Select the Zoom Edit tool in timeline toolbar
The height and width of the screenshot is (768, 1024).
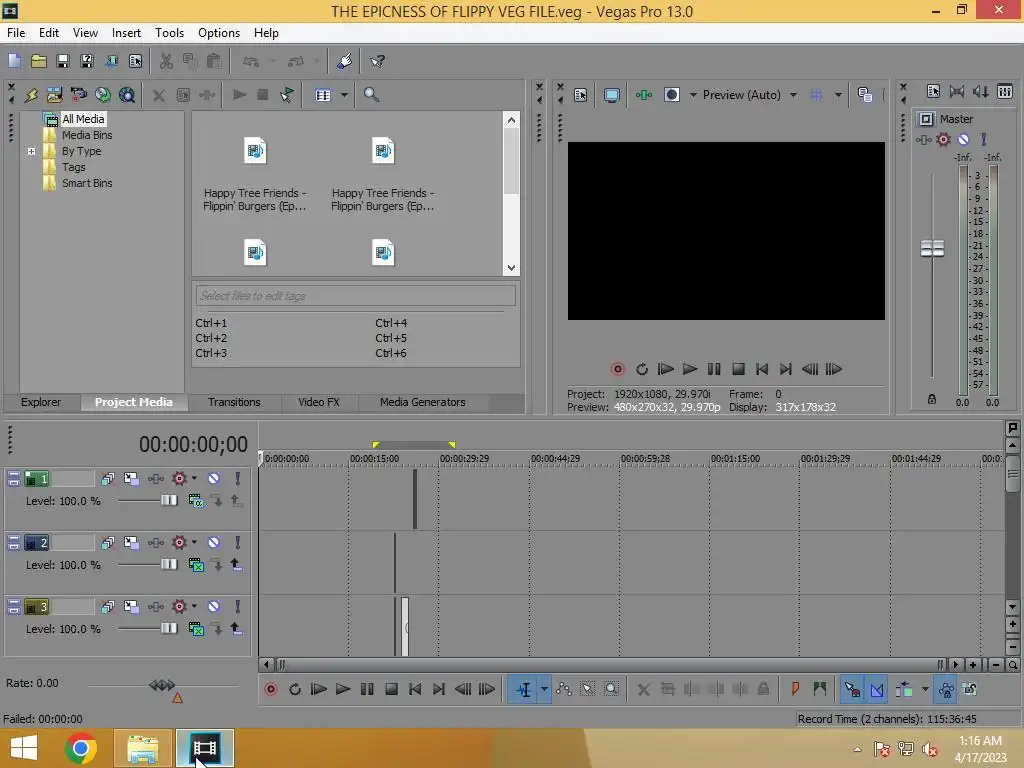point(611,689)
